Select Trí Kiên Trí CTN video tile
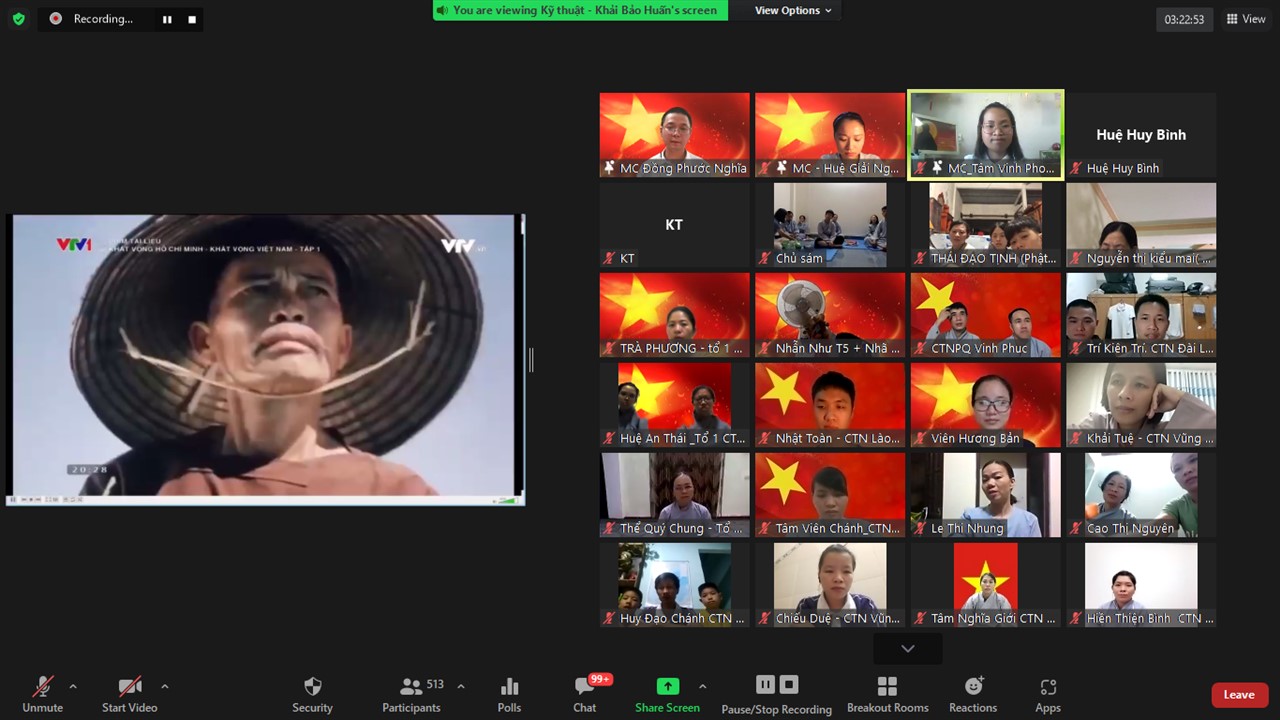Screen dimensions: 1280x720 [1141, 315]
